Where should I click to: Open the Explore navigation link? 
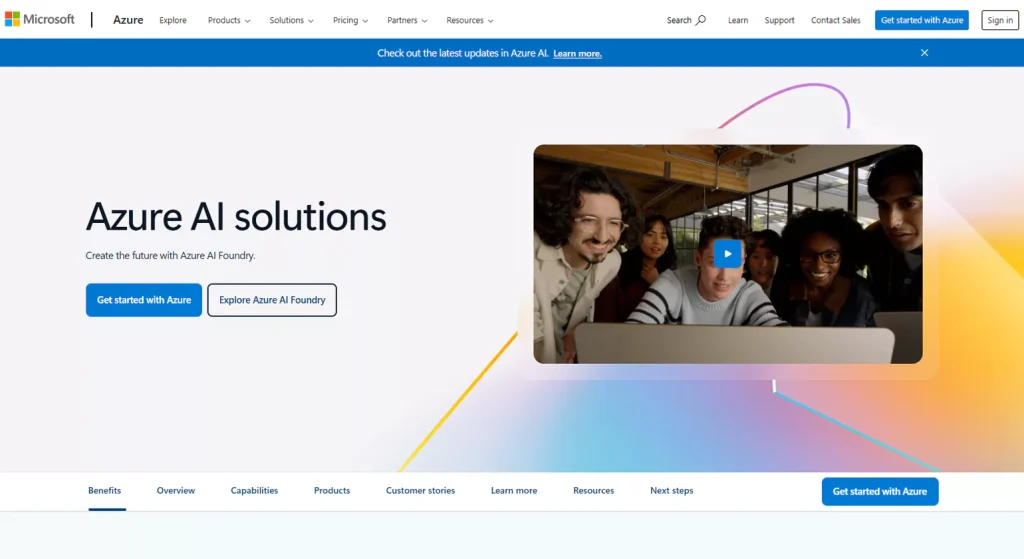pyautogui.click(x=173, y=20)
